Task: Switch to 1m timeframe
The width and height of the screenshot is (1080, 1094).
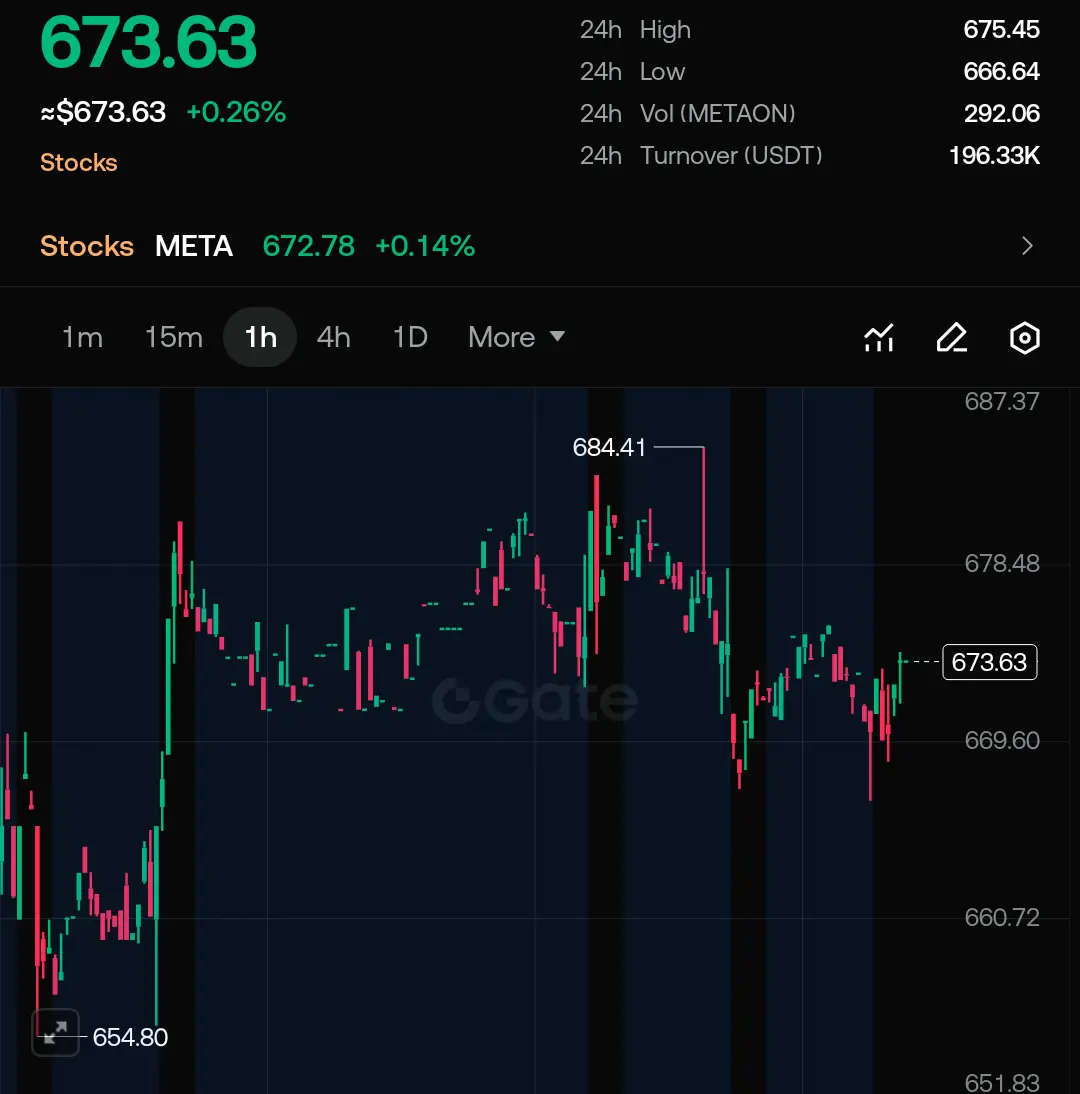Action: (x=82, y=337)
